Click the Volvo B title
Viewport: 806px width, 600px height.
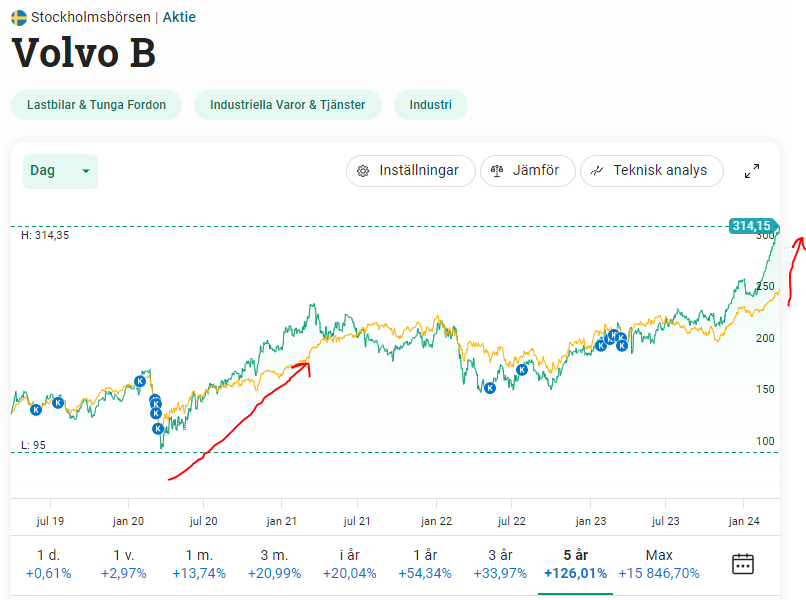83,53
